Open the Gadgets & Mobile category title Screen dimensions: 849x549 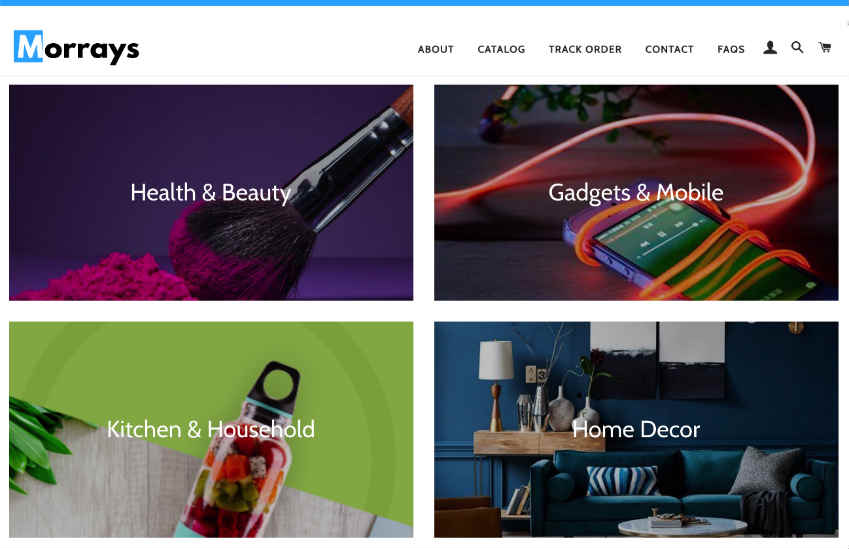(636, 193)
